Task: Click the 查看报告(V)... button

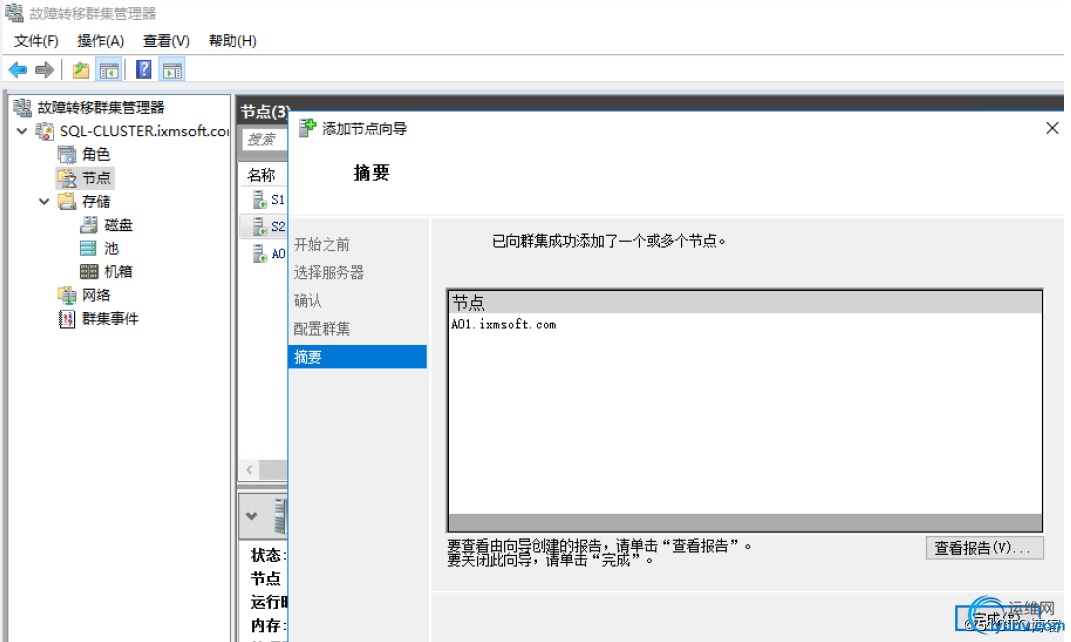Action: tap(984, 548)
